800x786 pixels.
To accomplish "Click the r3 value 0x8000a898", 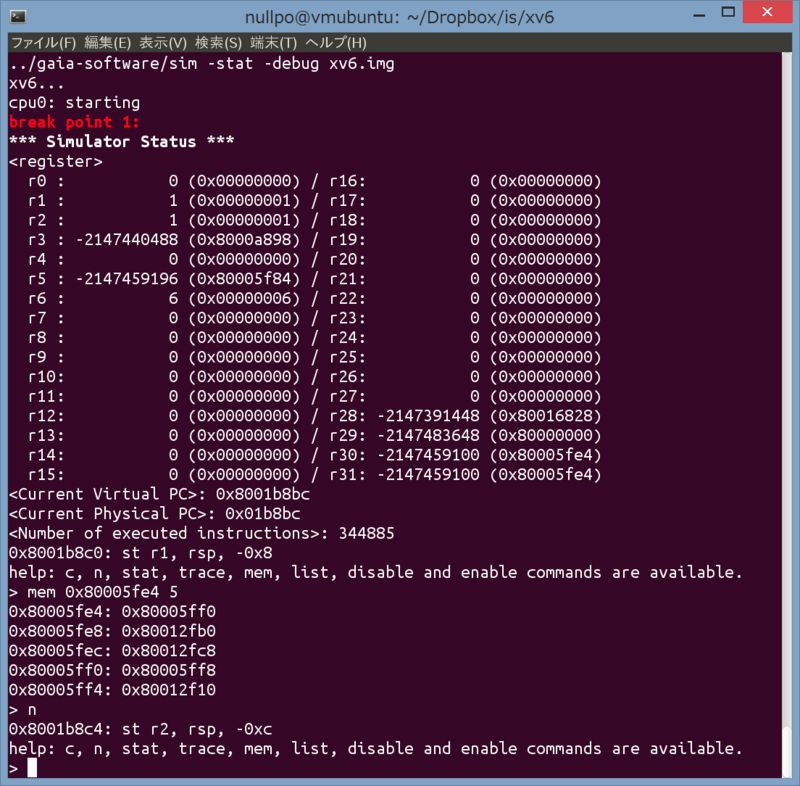I will point(244,240).
